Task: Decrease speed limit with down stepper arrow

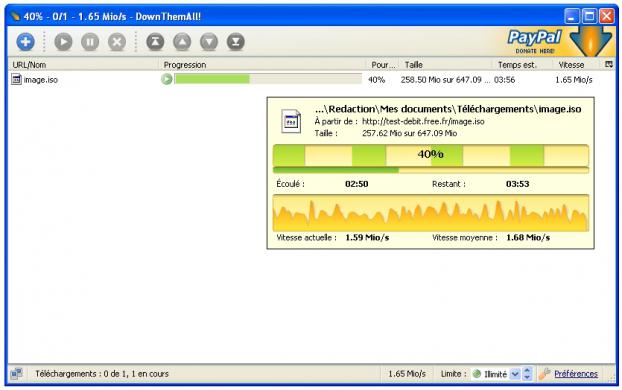Action: click(527, 377)
